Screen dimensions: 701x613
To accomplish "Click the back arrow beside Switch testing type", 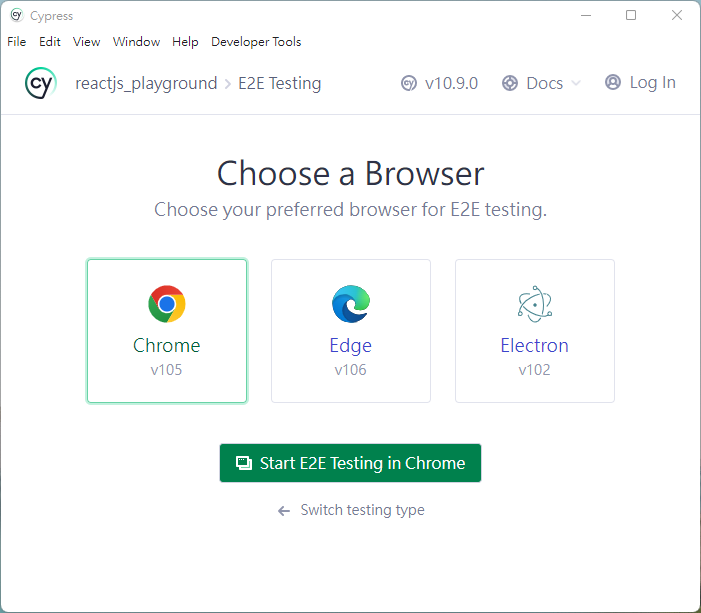I will [x=284, y=511].
